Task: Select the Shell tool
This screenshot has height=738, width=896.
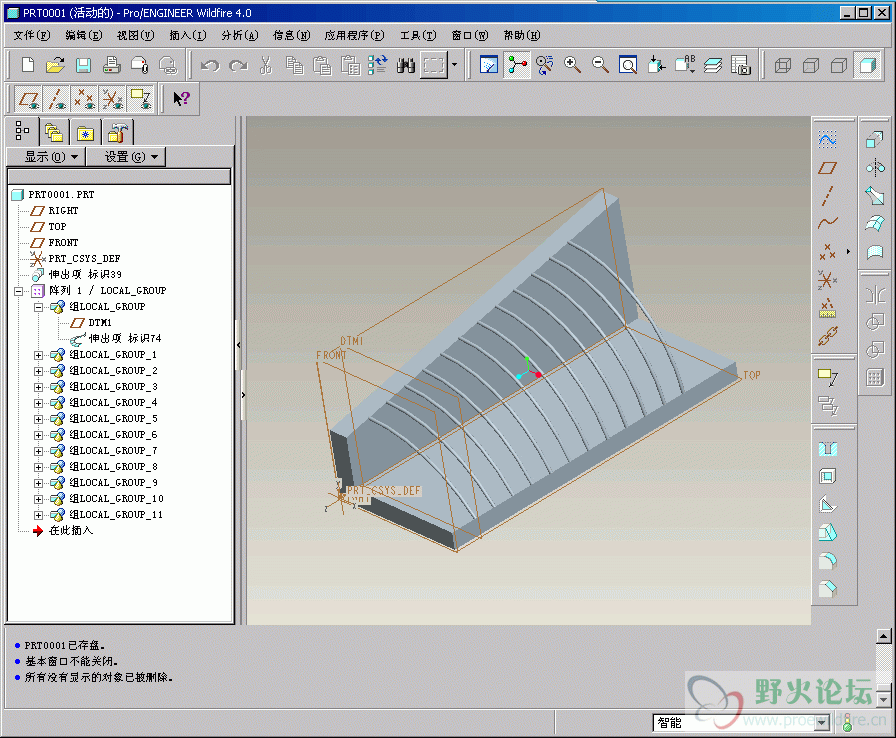Action: click(x=827, y=476)
